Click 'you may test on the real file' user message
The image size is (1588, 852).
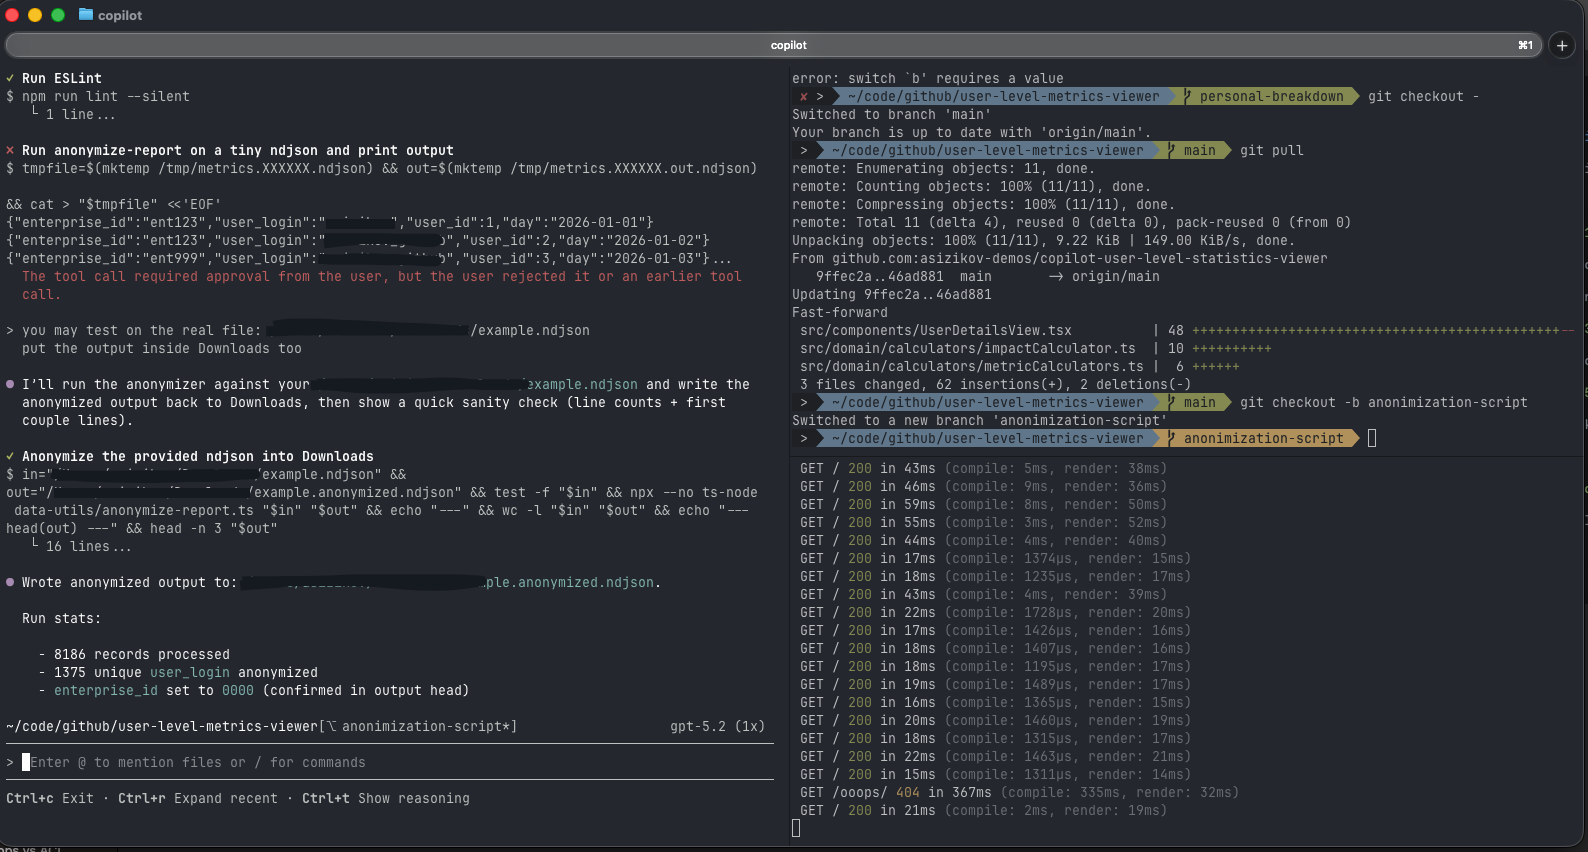pyautogui.click(x=298, y=330)
